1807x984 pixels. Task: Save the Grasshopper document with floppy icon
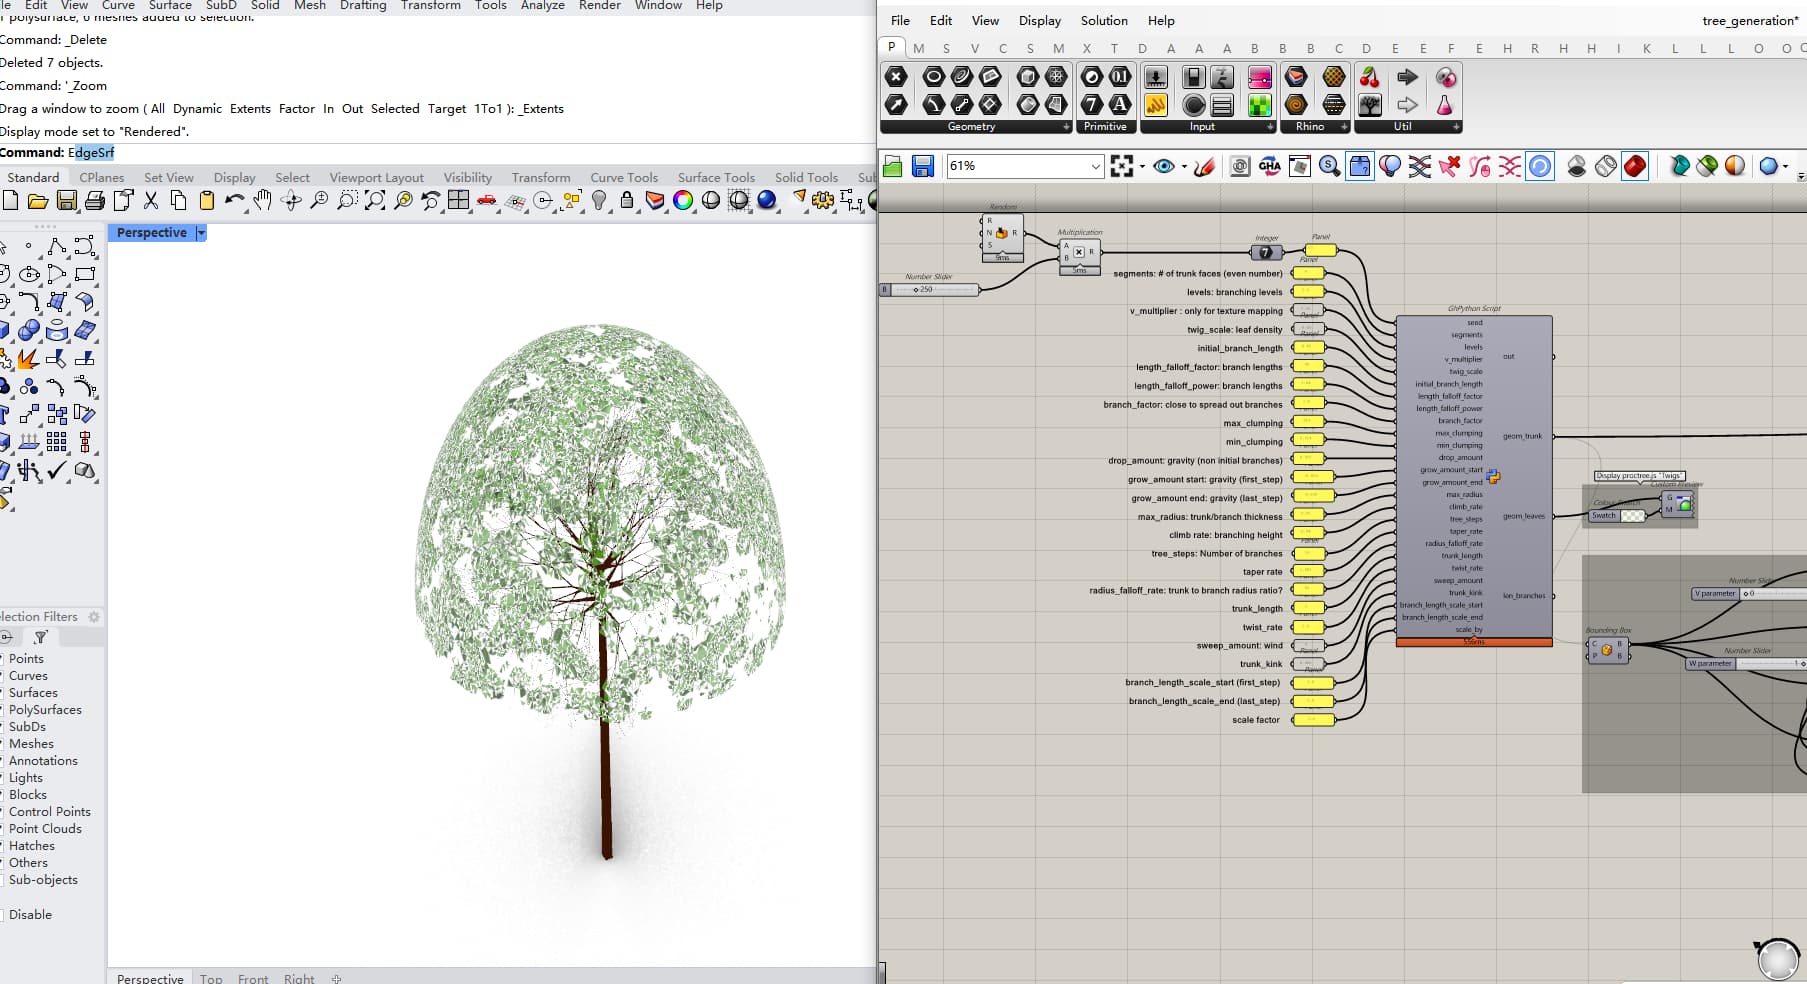922,166
